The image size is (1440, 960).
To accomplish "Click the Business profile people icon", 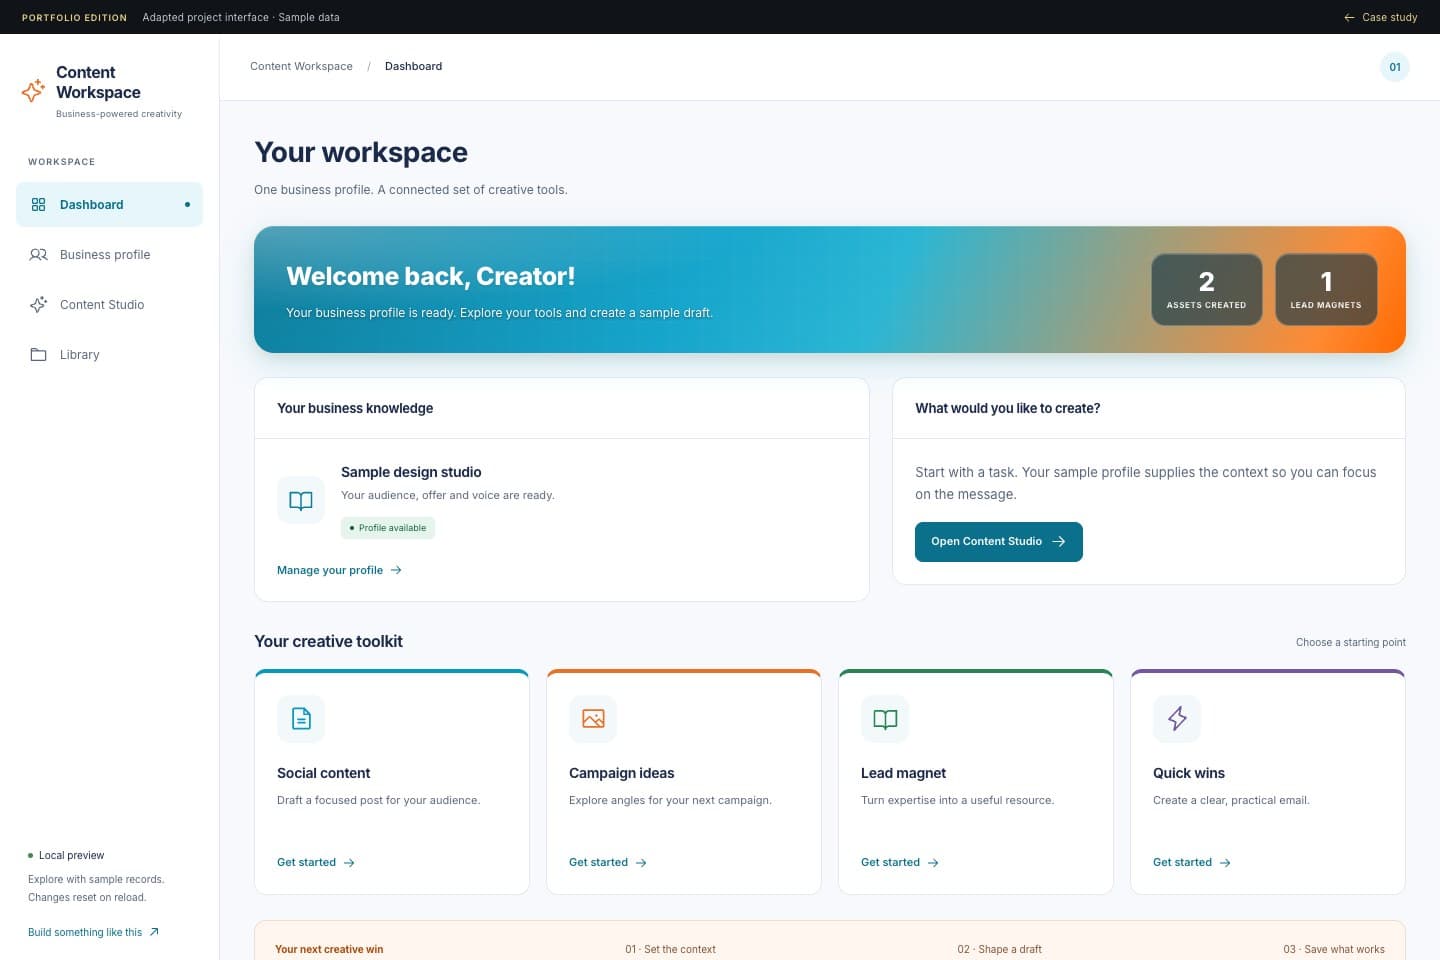I will (38, 255).
